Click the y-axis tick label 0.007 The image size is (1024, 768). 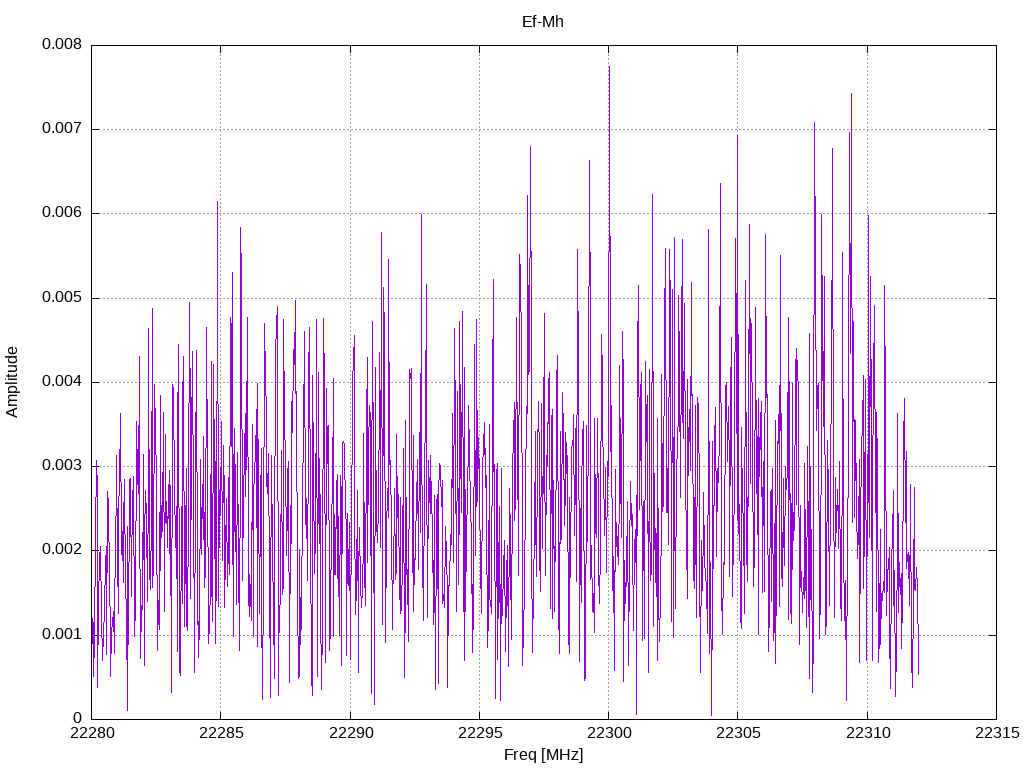(62, 129)
